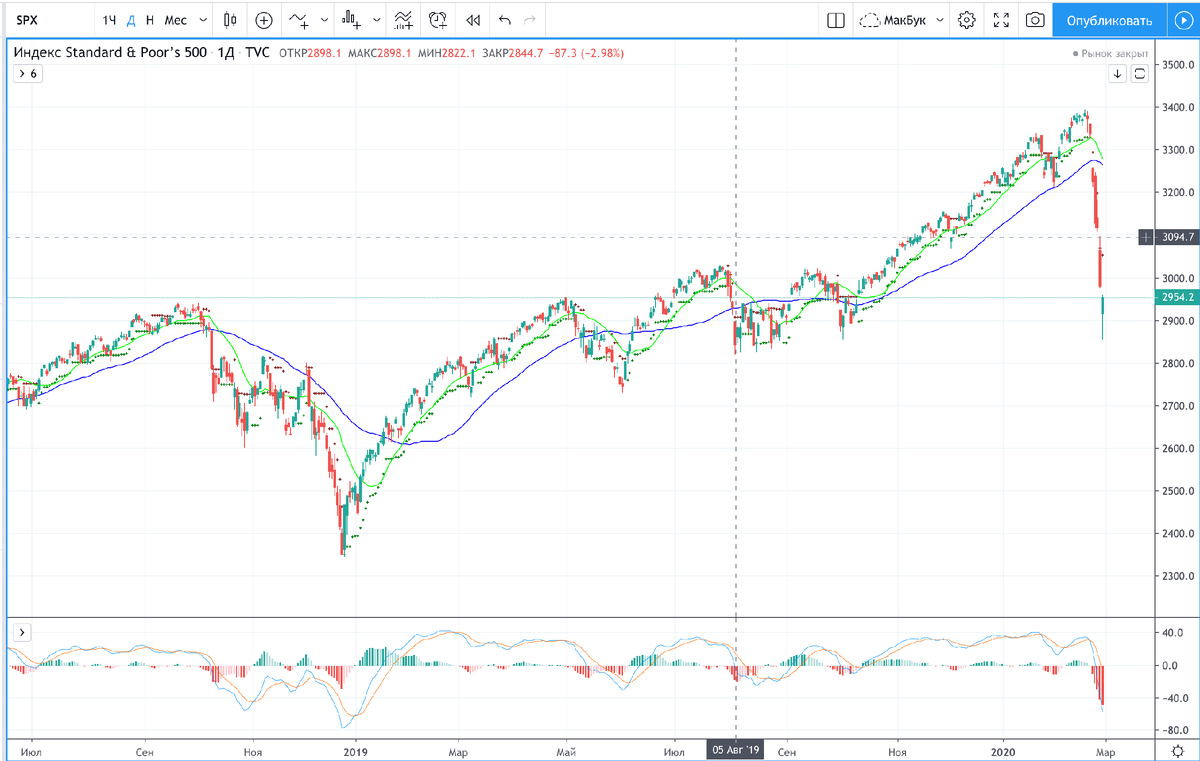Screen dimensions: 1200x761
Task: Open chart settings with the gear icon
Action: click(x=966, y=20)
